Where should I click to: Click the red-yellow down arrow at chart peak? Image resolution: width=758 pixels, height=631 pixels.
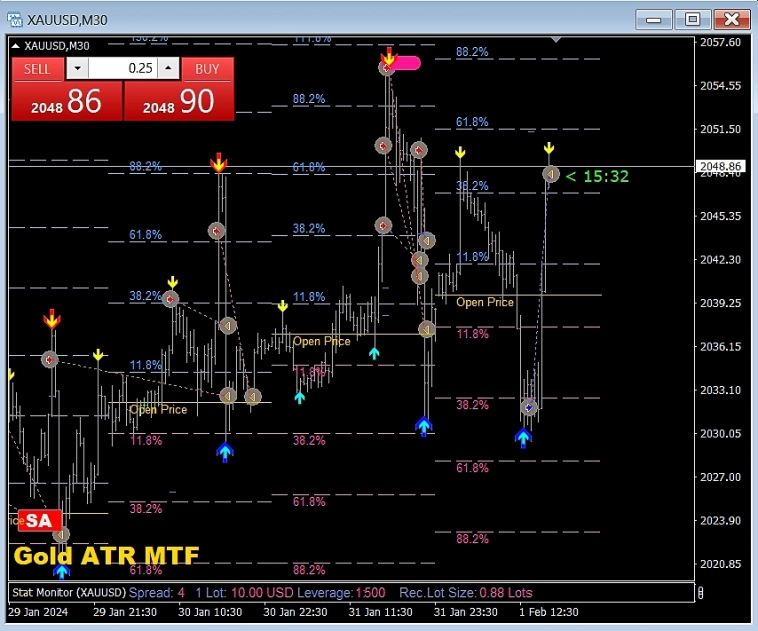[388, 55]
